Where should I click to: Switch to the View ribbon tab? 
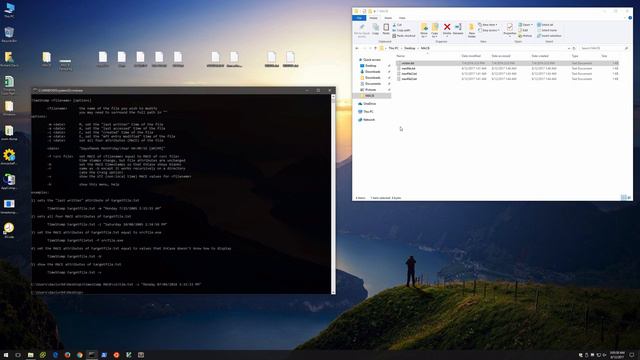click(x=402, y=18)
